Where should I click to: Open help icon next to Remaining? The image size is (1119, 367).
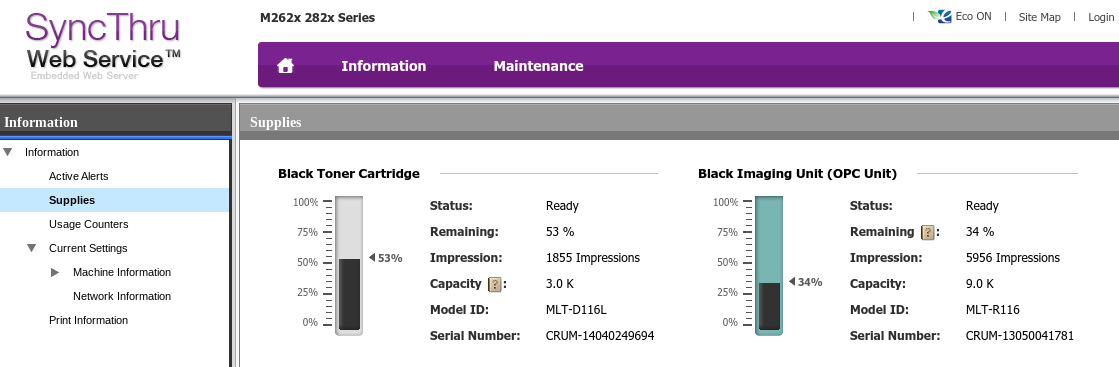pyautogui.click(x=927, y=232)
